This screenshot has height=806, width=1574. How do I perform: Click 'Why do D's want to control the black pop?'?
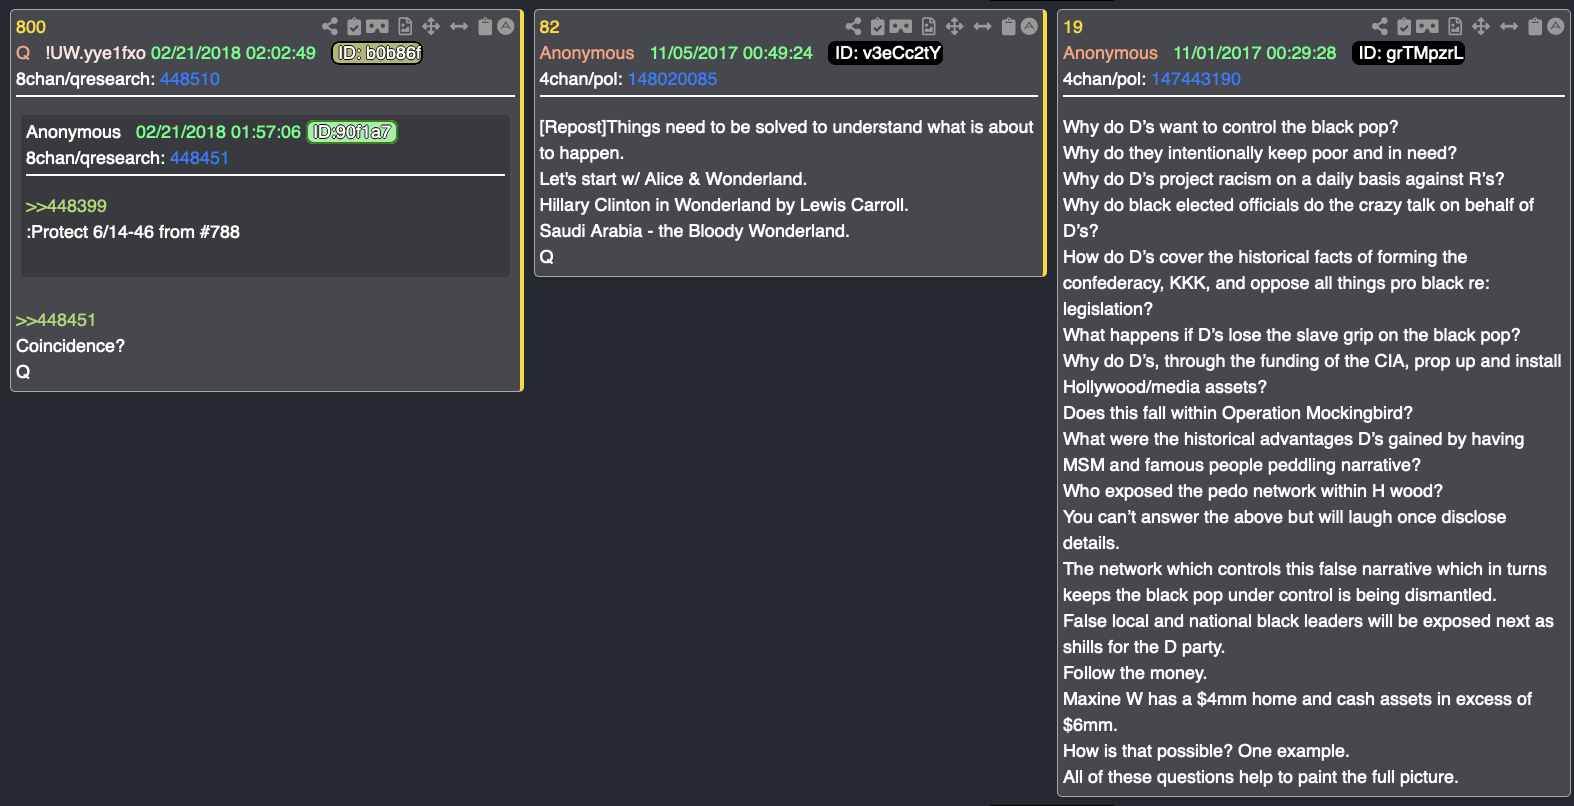pos(1231,127)
